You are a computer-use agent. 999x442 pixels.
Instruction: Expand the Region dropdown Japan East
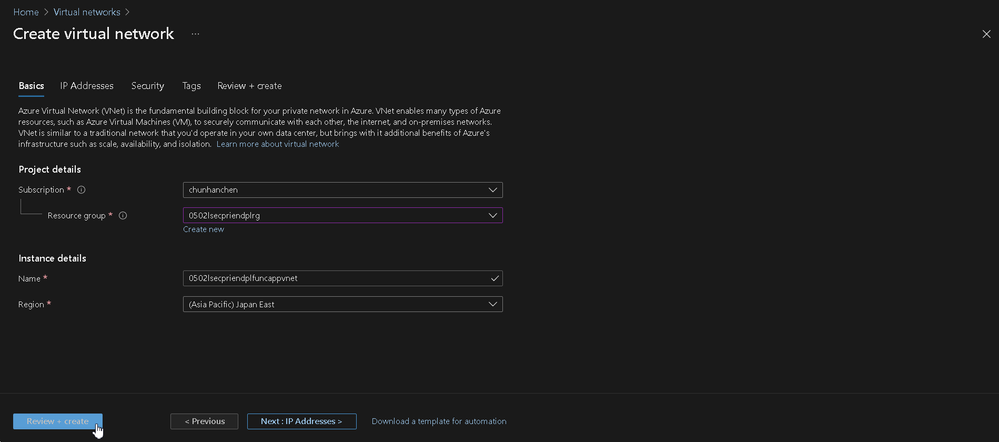click(x=343, y=304)
